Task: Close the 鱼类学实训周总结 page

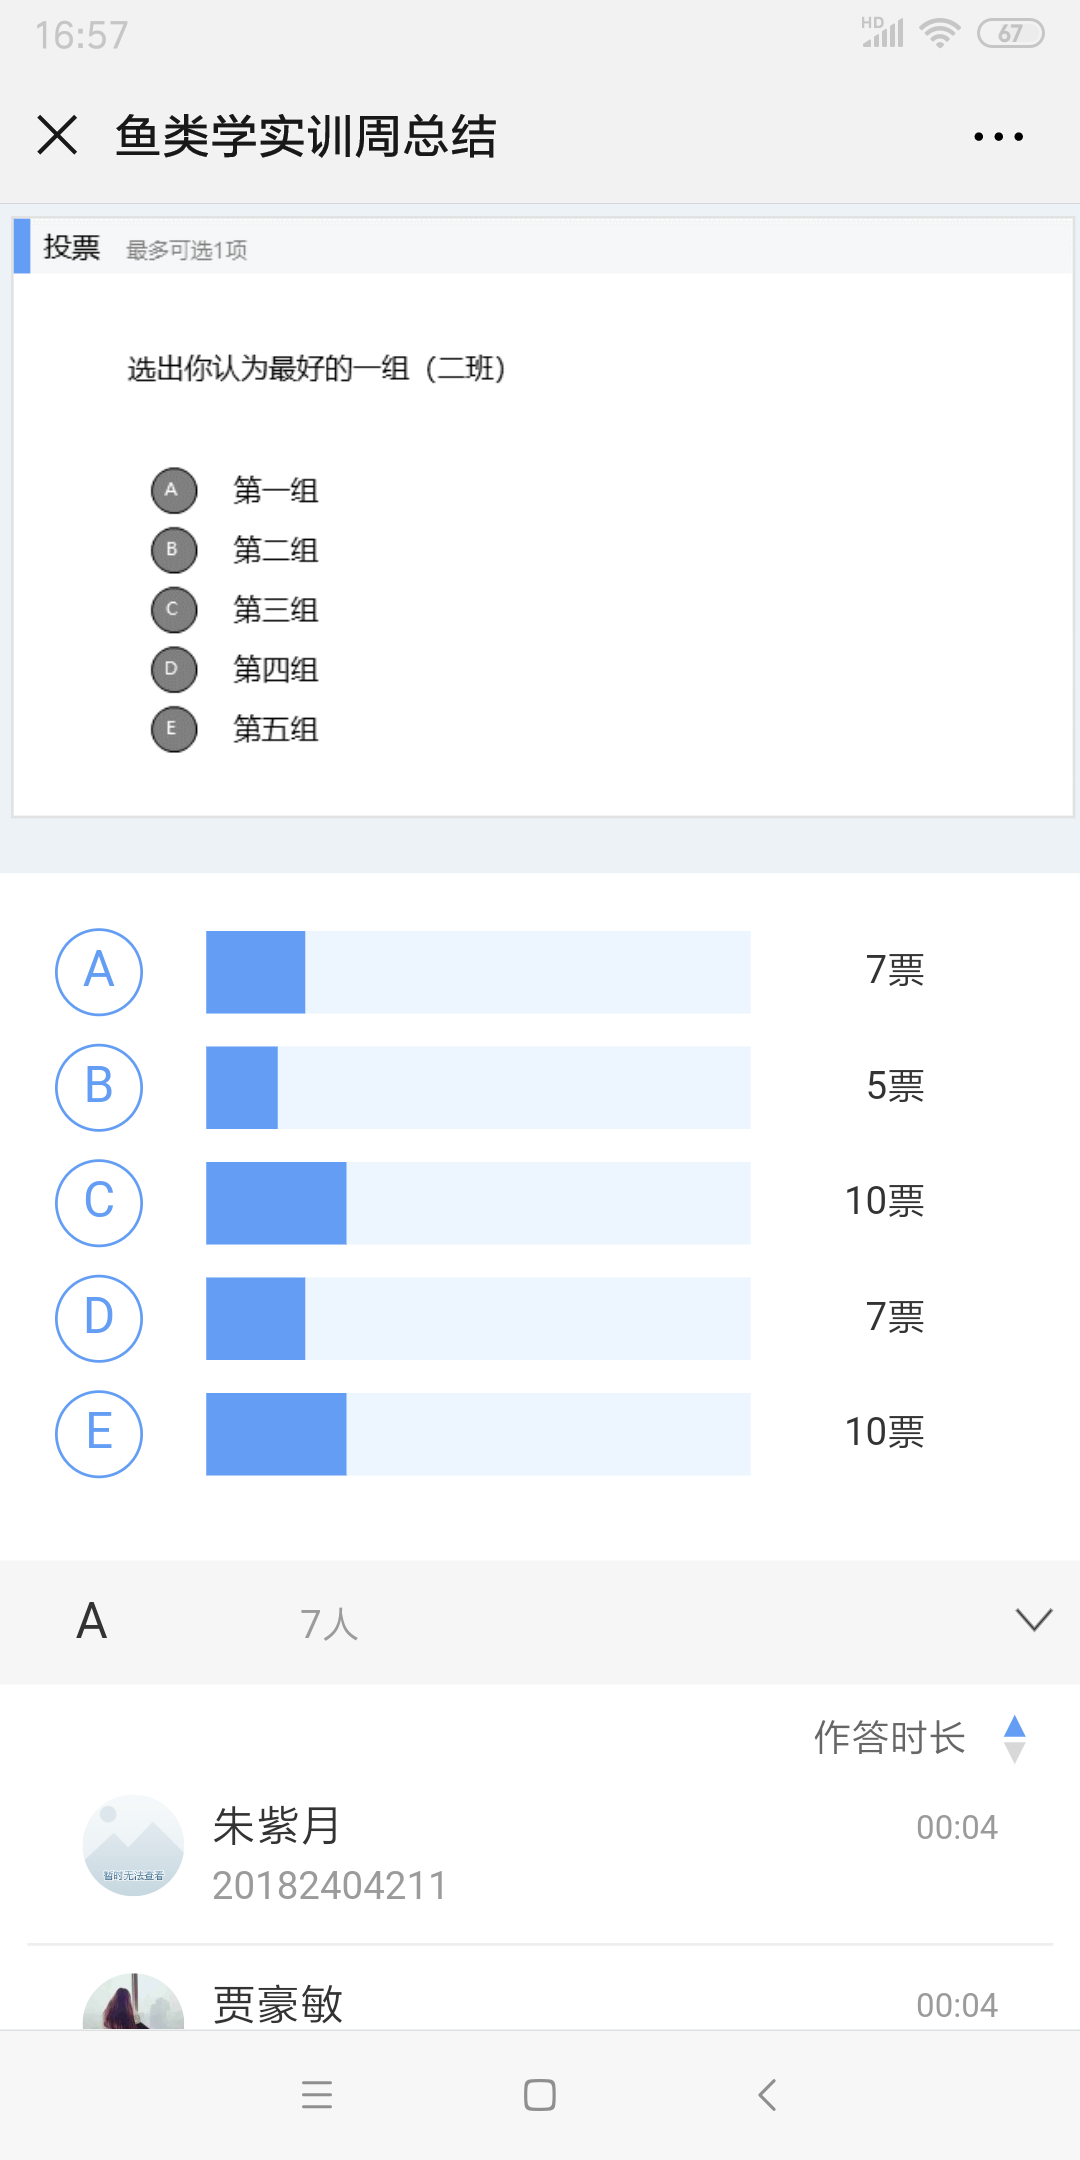Action: (57, 135)
